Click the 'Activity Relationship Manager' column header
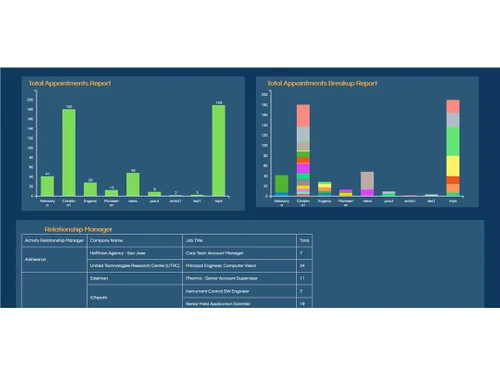 [x=54, y=240]
